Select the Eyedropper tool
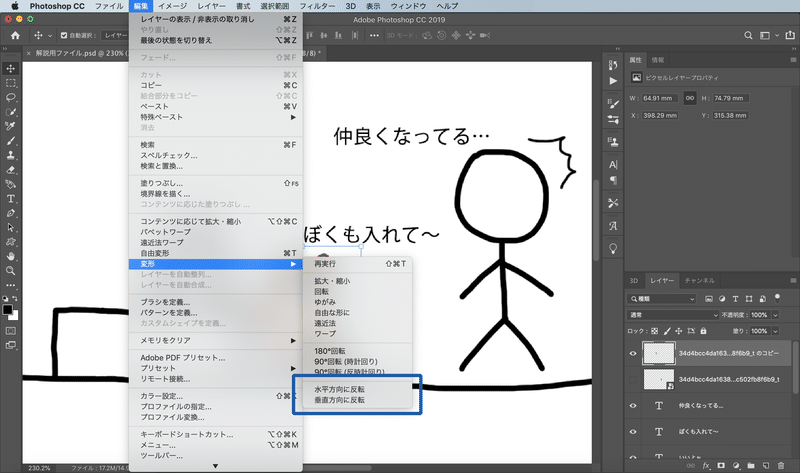This screenshot has height=473, width=800. click(x=11, y=126)
